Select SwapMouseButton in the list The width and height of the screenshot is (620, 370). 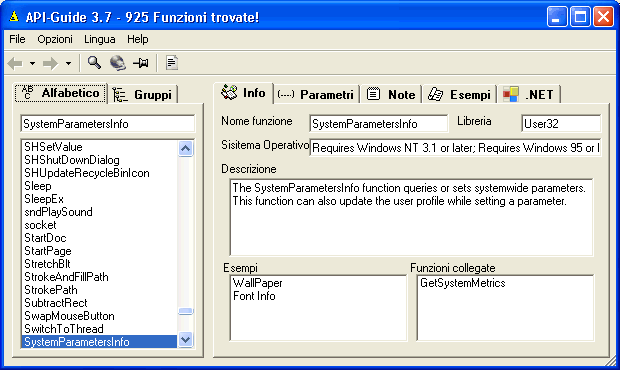[100, 316]
